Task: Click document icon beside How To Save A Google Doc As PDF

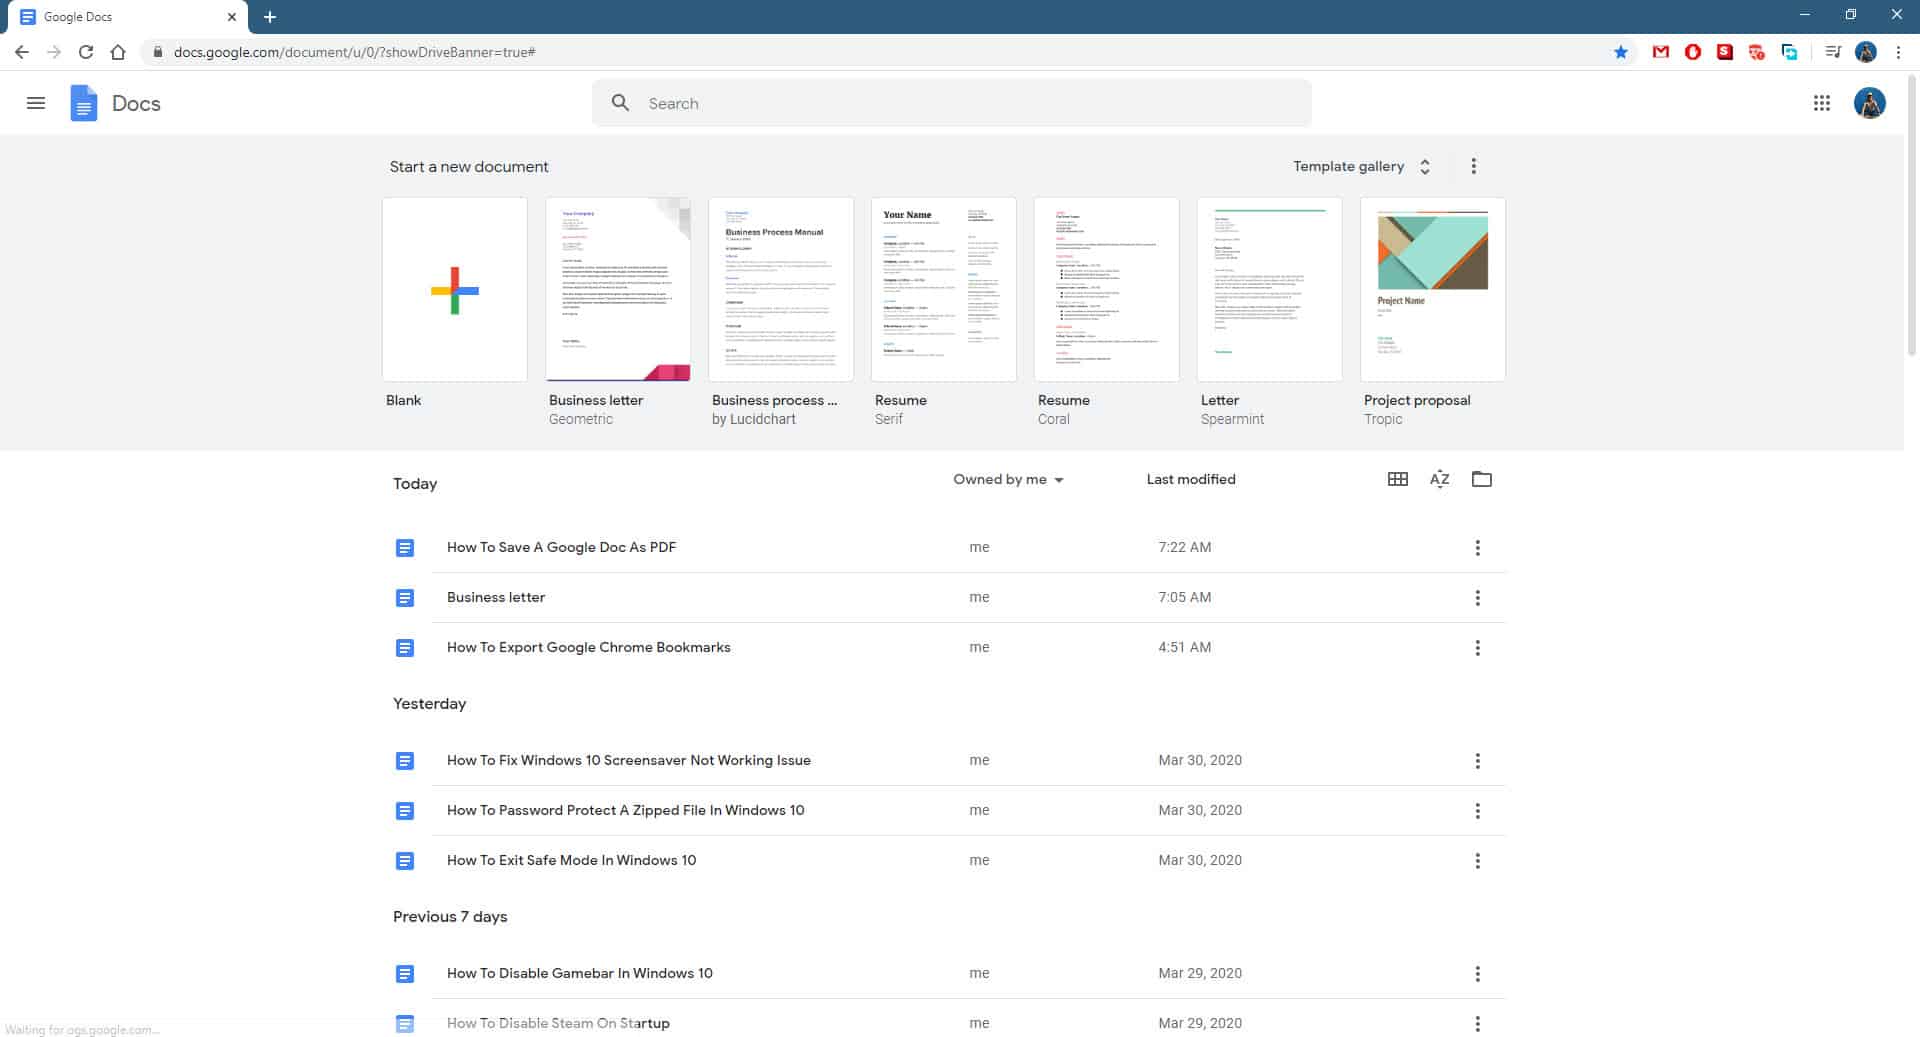Action: [405, 548]
